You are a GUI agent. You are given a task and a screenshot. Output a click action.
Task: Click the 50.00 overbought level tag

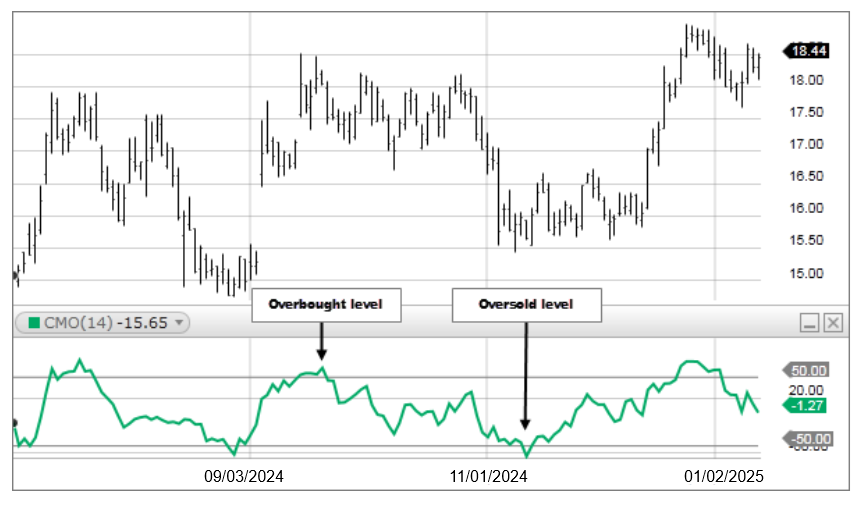click(x=807, y=370)
